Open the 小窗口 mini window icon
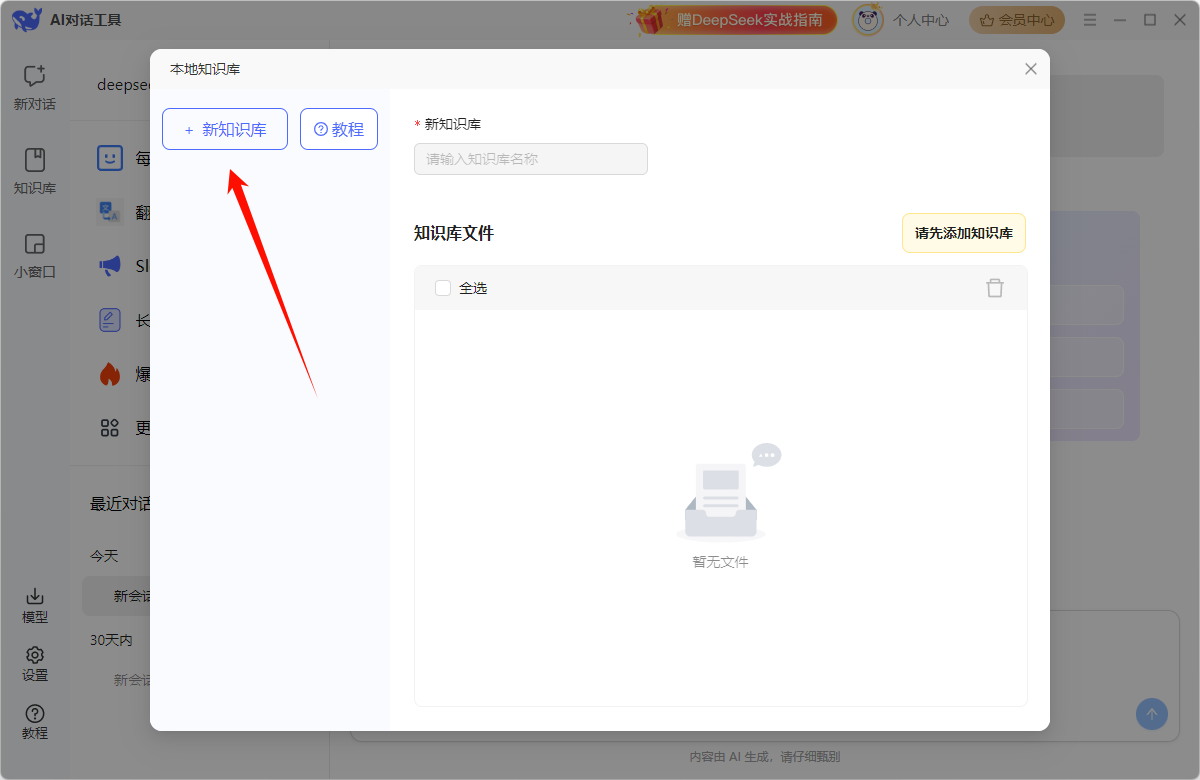Screen dimensions: 1200x780 35,245
